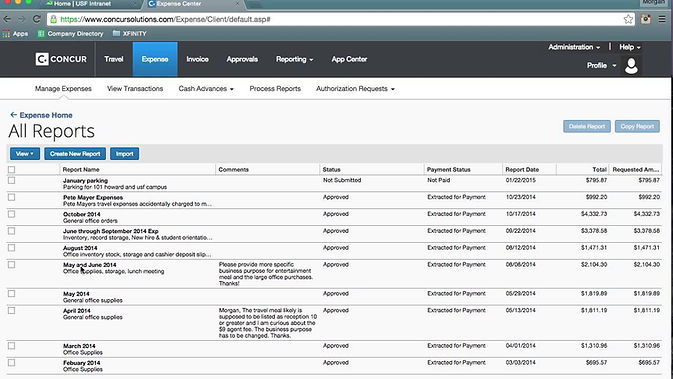Viewport: 673px width, 379px height.
Task: Switch to Process Reports sub-tab
Action: click(x=275, y=89)
